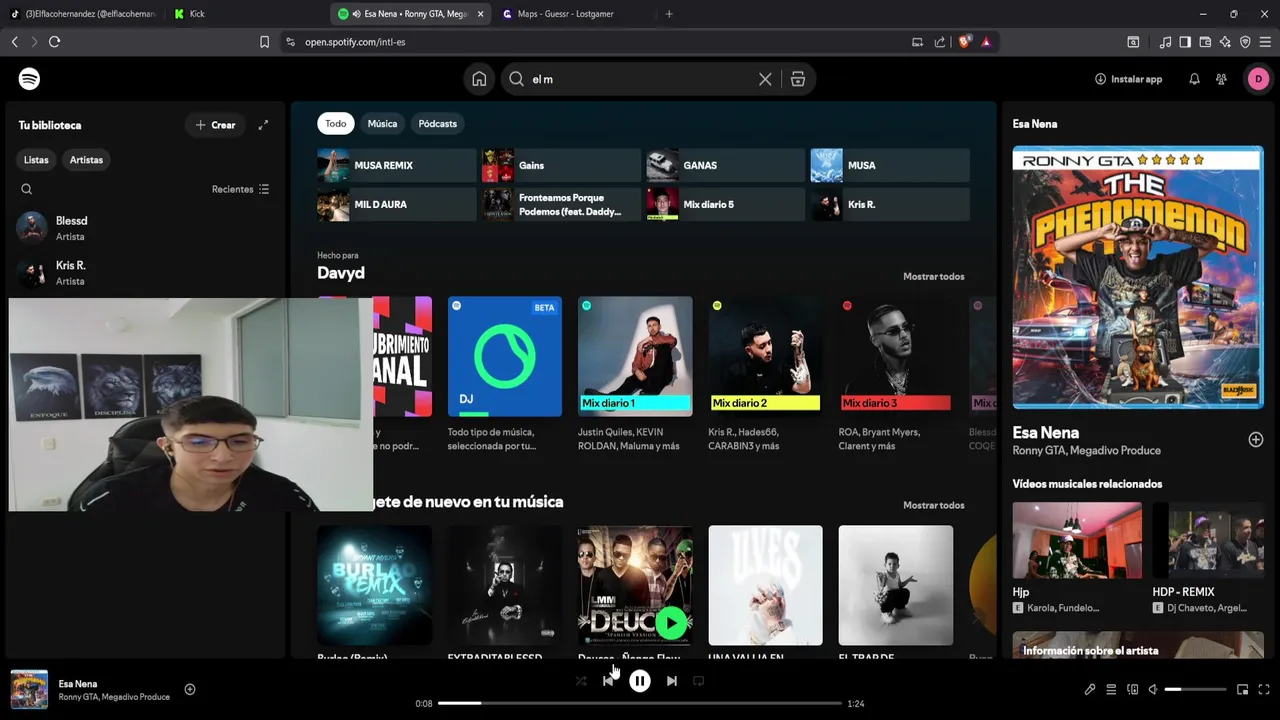Viewport: 1280px width, 720px height.
Task: Filter library by Artistas
Action: [86, 160]
